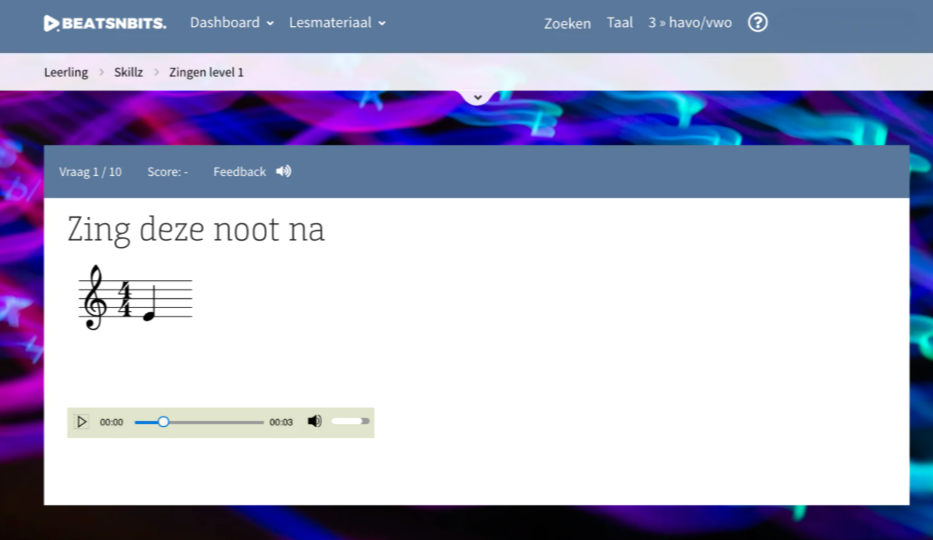The width and height of the screenshot is (933, 540).
Task: Select Taal in the top navigation
Action: click(620, 23)
